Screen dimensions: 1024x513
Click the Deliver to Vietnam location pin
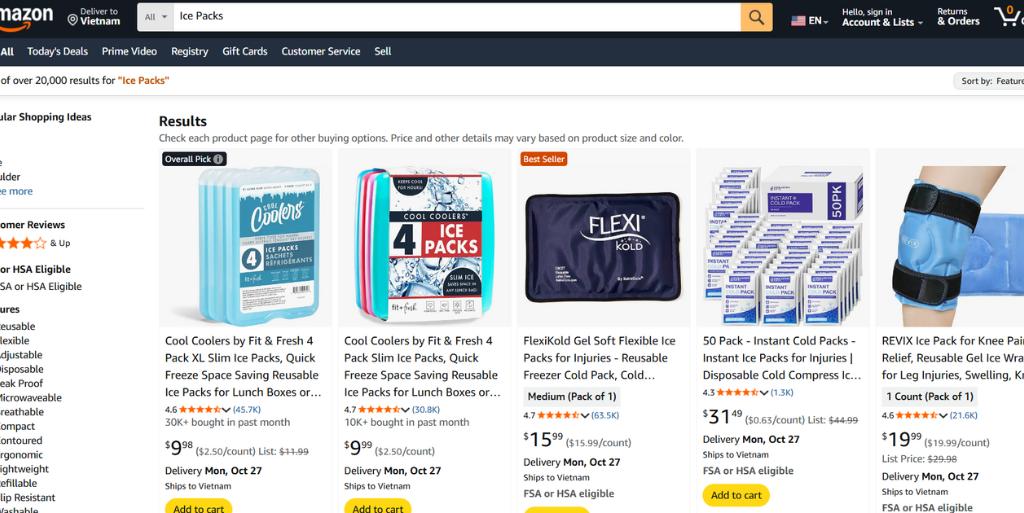[72, 21]
